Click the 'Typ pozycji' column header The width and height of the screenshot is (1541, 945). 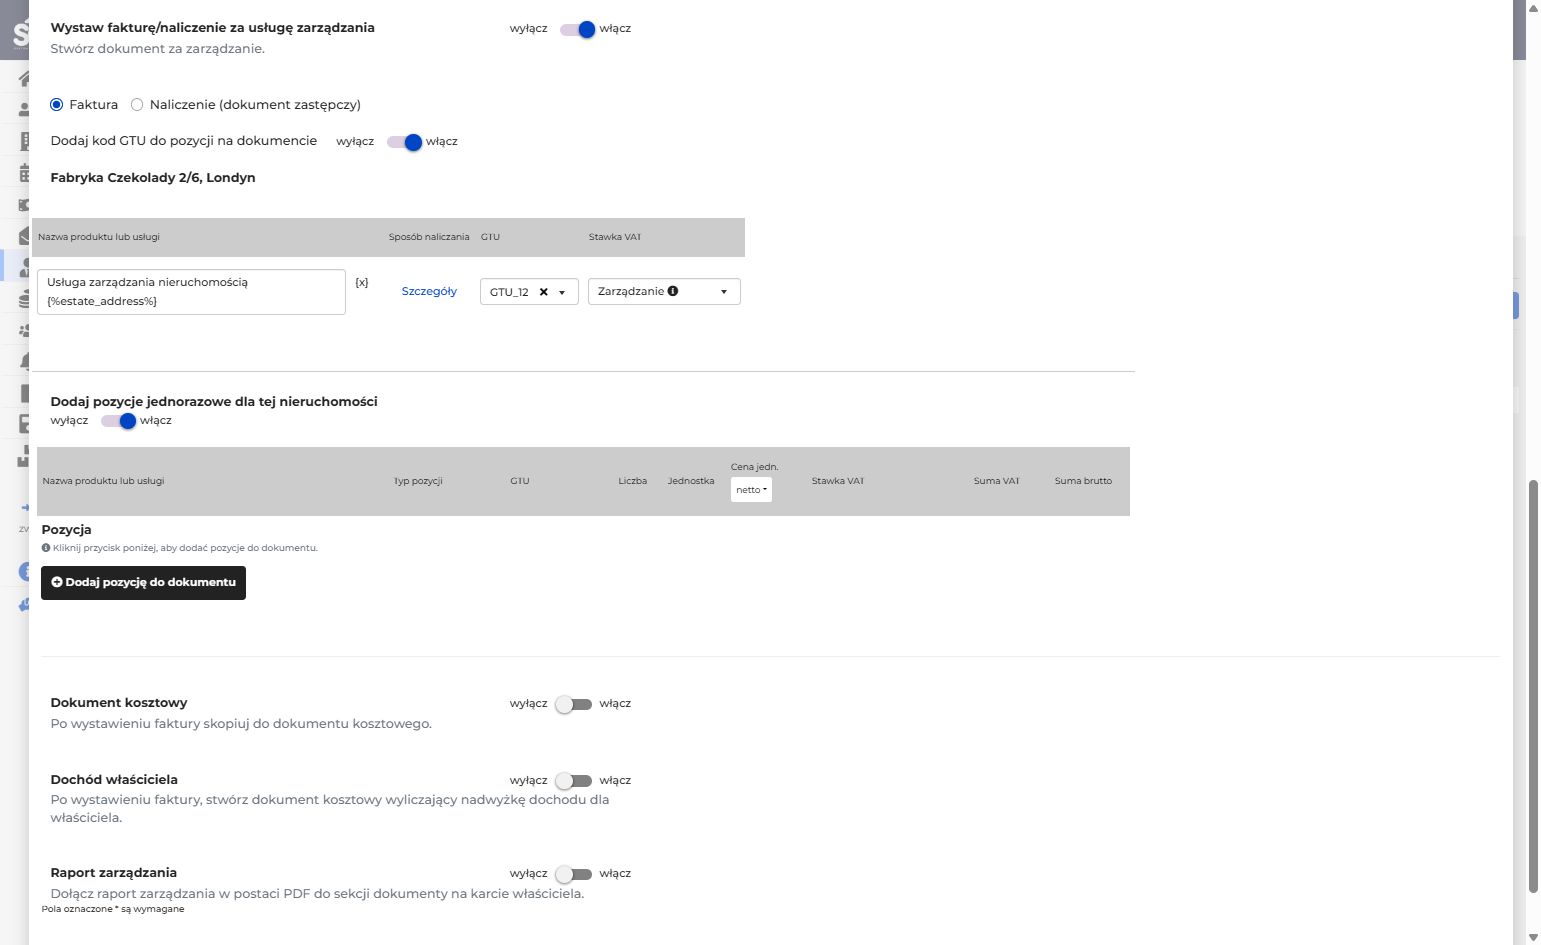tap(418, 481)
